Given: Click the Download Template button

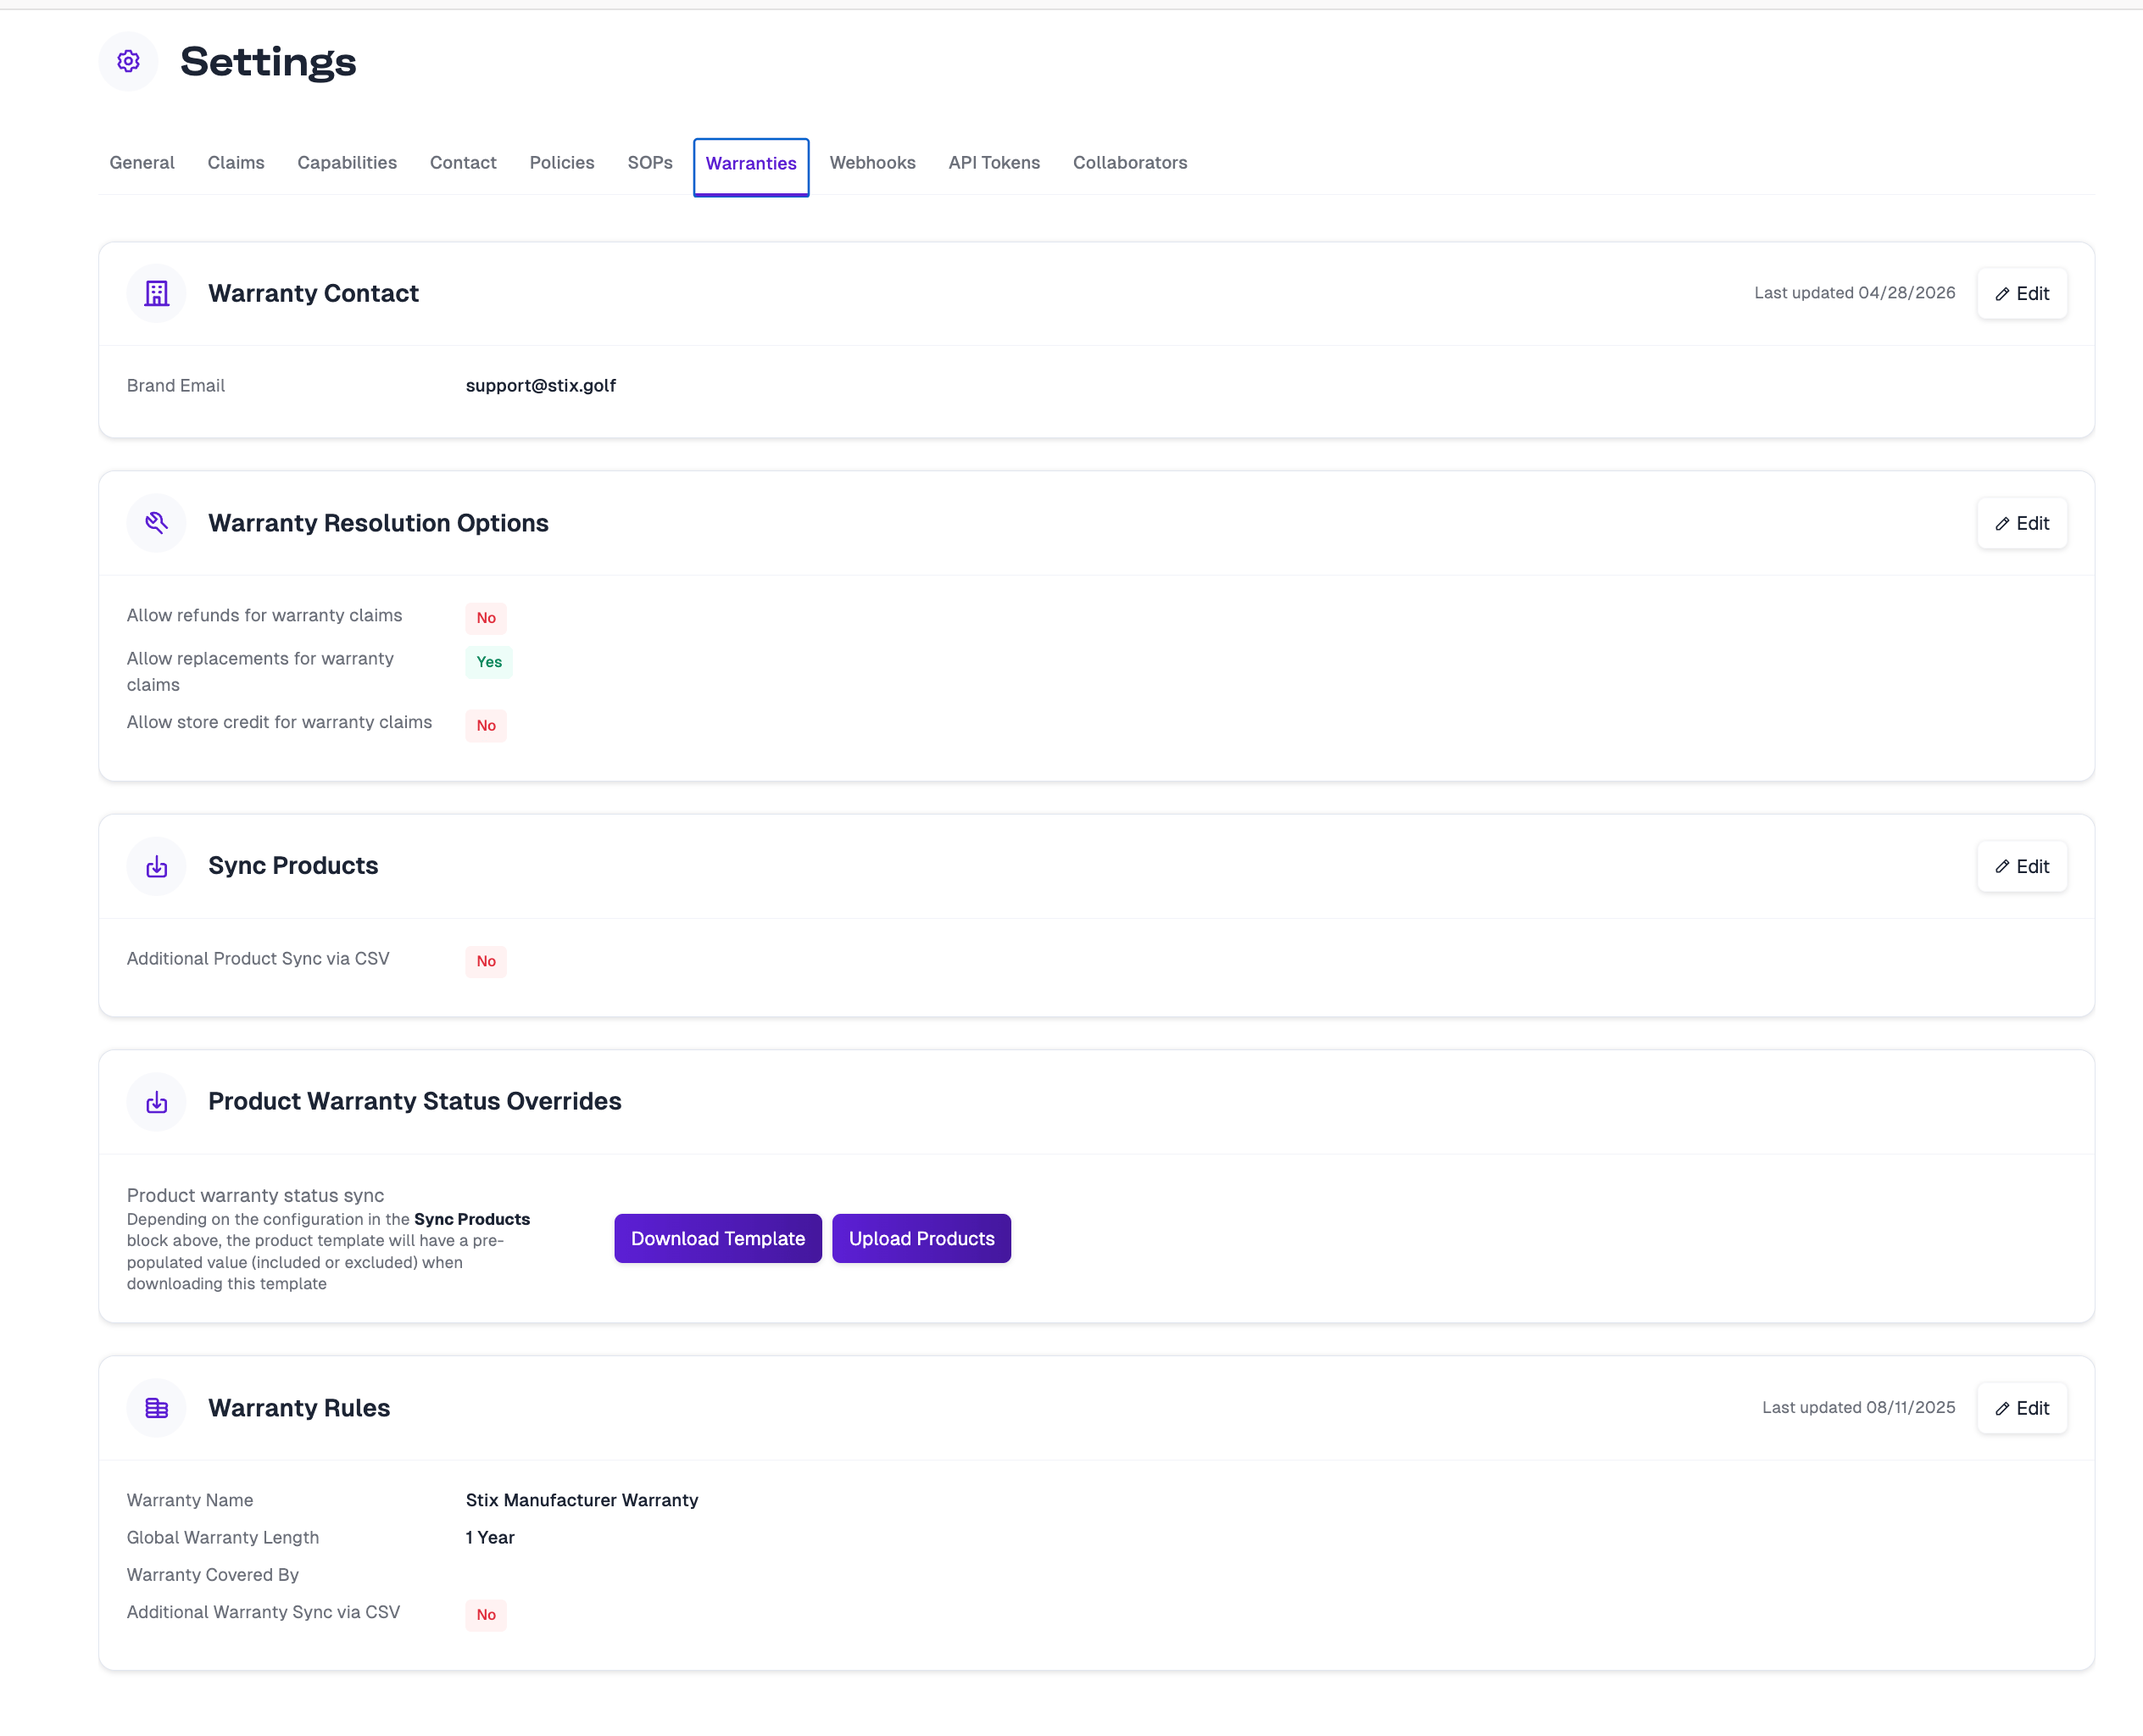Looking at the screenshot, I should [718, 1239].
